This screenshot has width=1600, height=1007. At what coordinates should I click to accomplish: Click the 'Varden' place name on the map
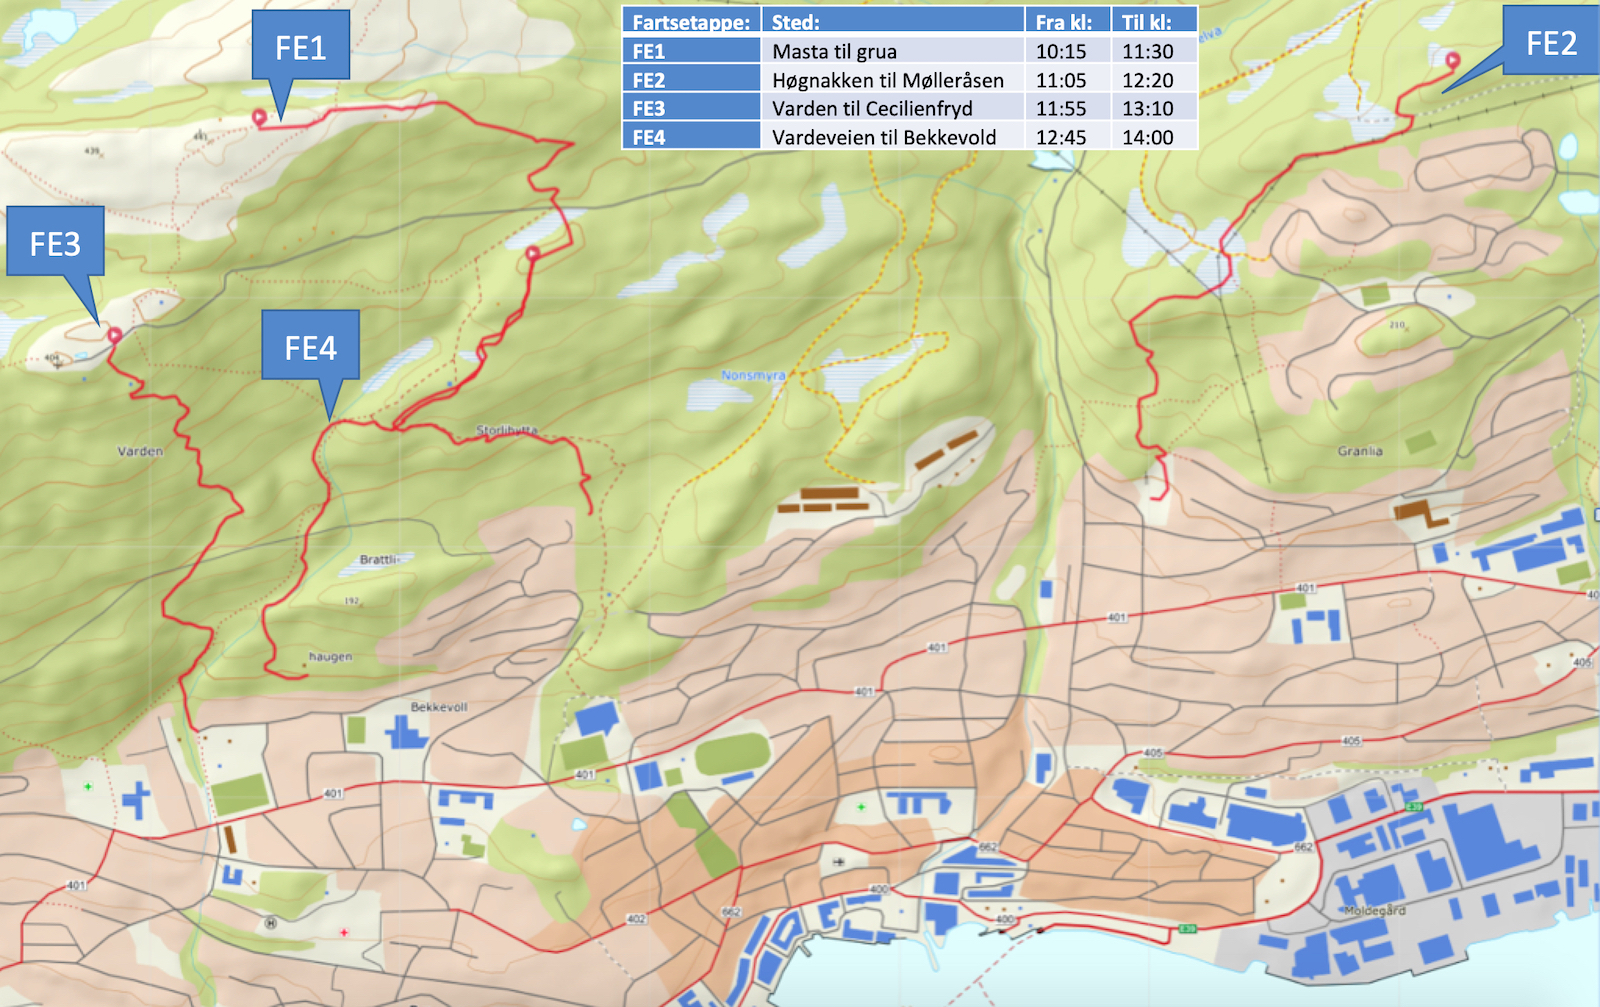coord(140,451)
